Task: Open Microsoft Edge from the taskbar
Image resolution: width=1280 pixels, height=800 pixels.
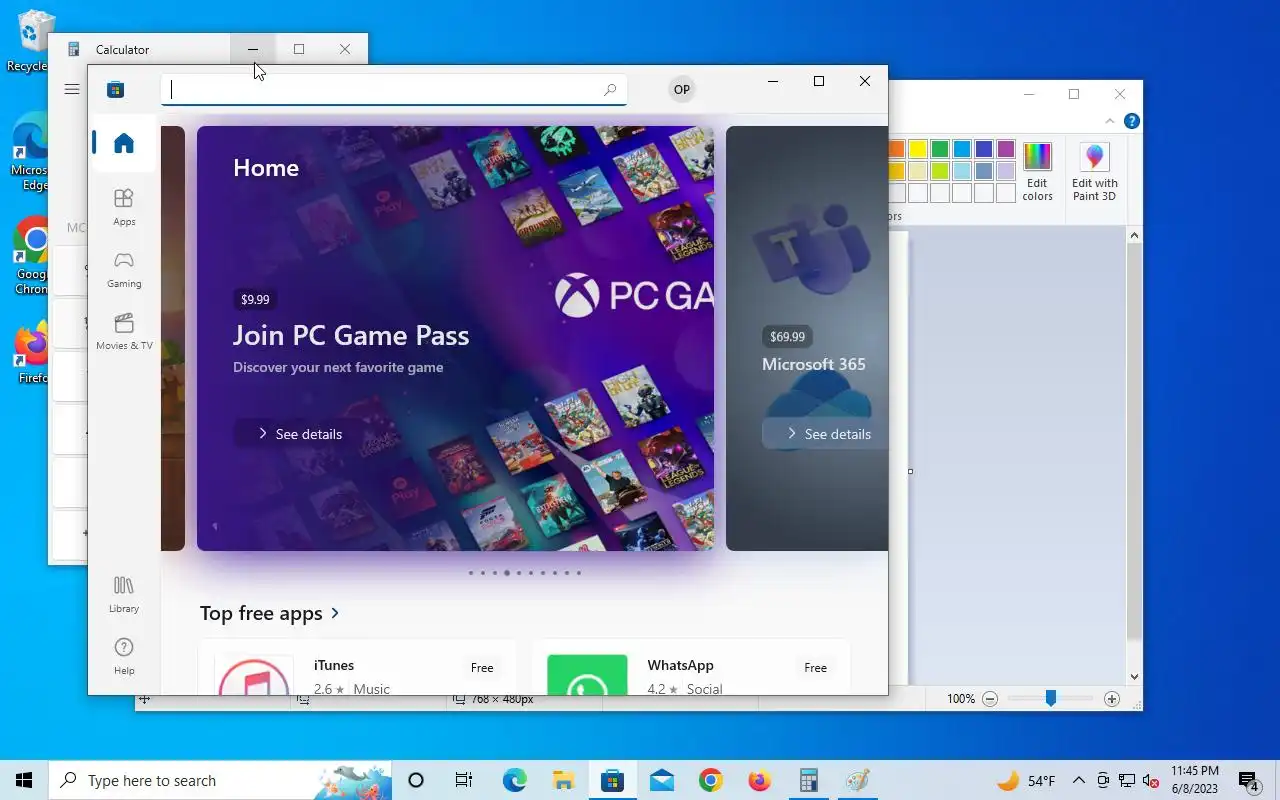Action: pyautogui.click(x=514, y=780)
